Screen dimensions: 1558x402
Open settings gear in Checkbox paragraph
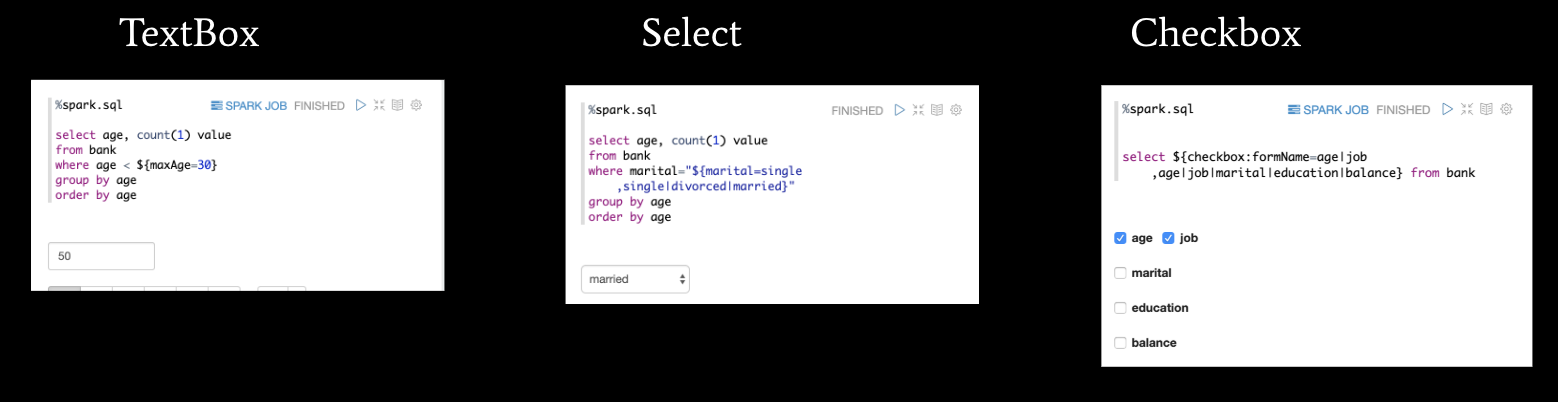[x=1507, y=109]
